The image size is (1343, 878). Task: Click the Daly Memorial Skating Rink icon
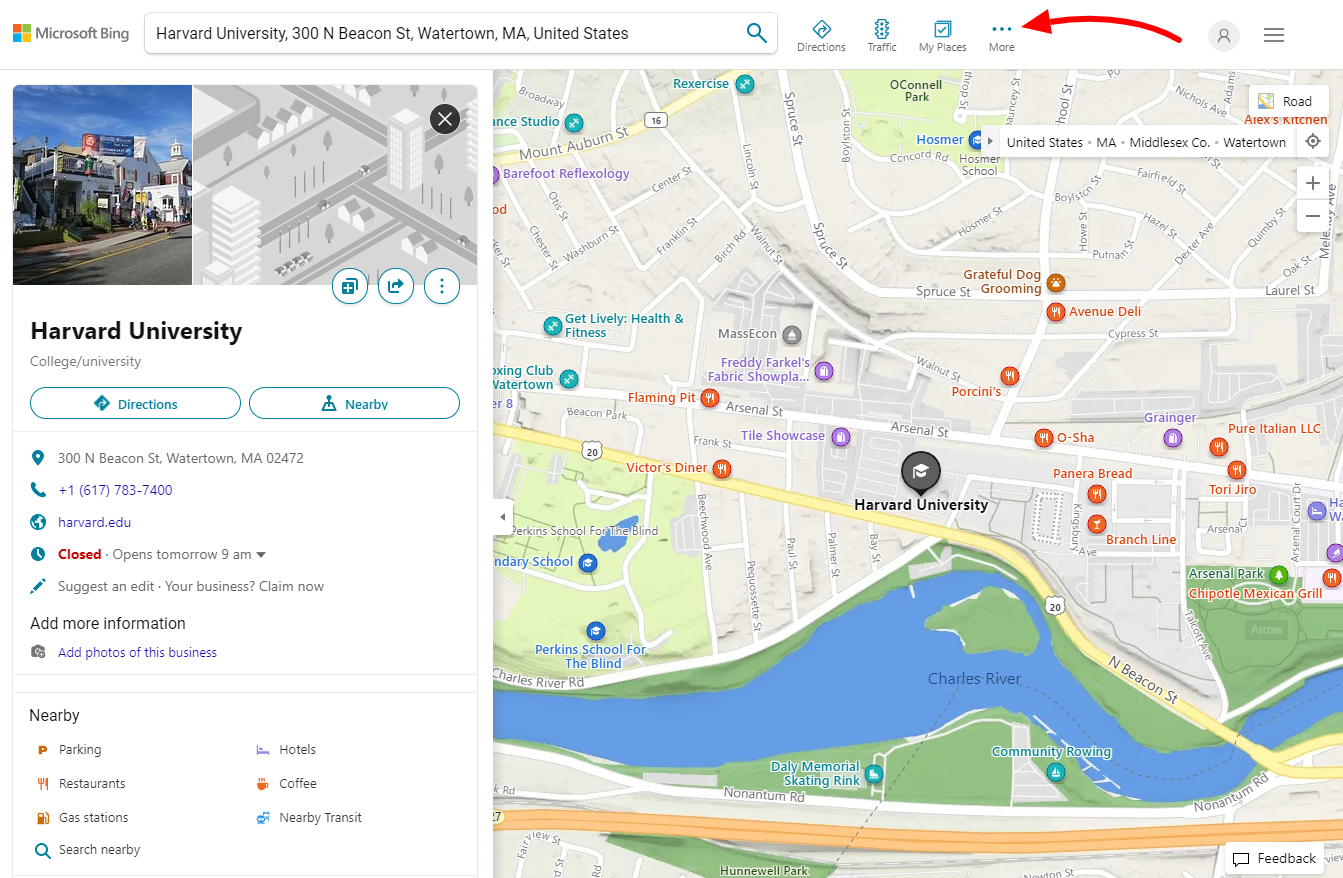point(873,773)
